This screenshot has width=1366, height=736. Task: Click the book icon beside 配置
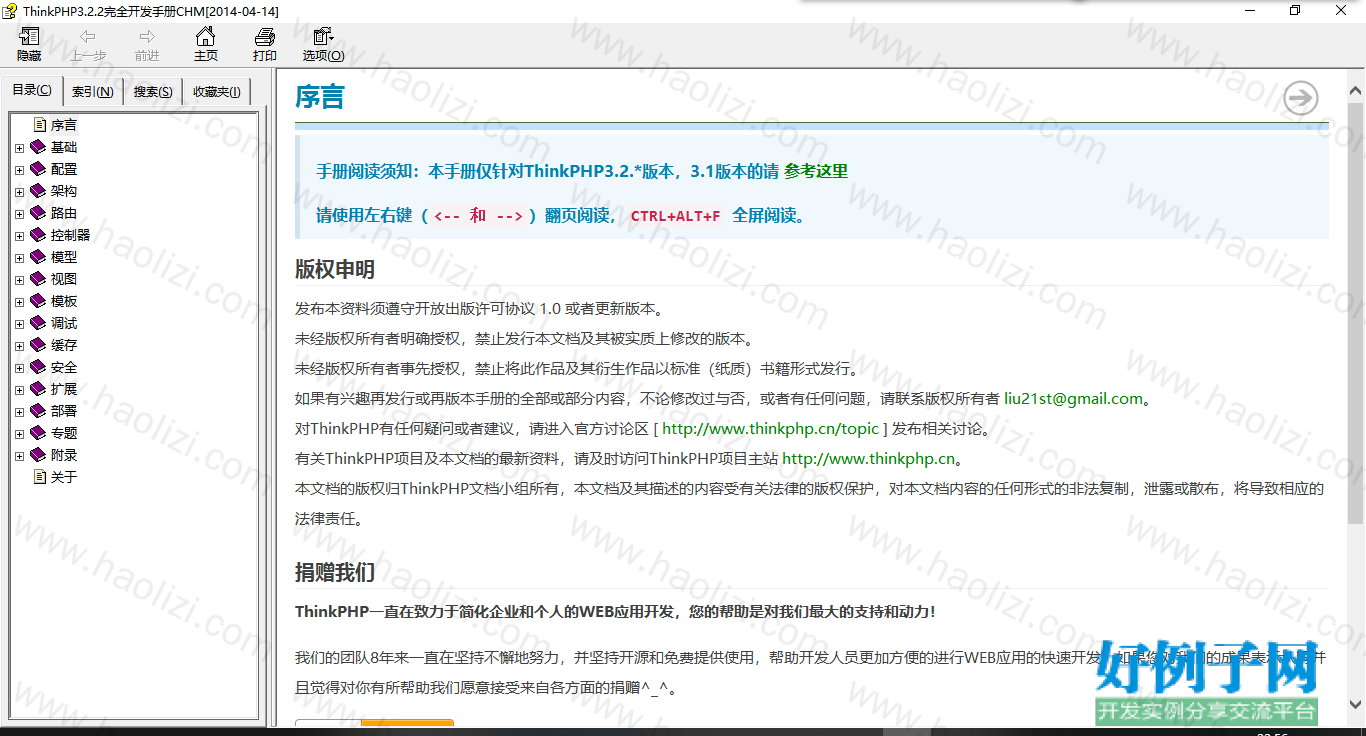(x=38, y=169)
